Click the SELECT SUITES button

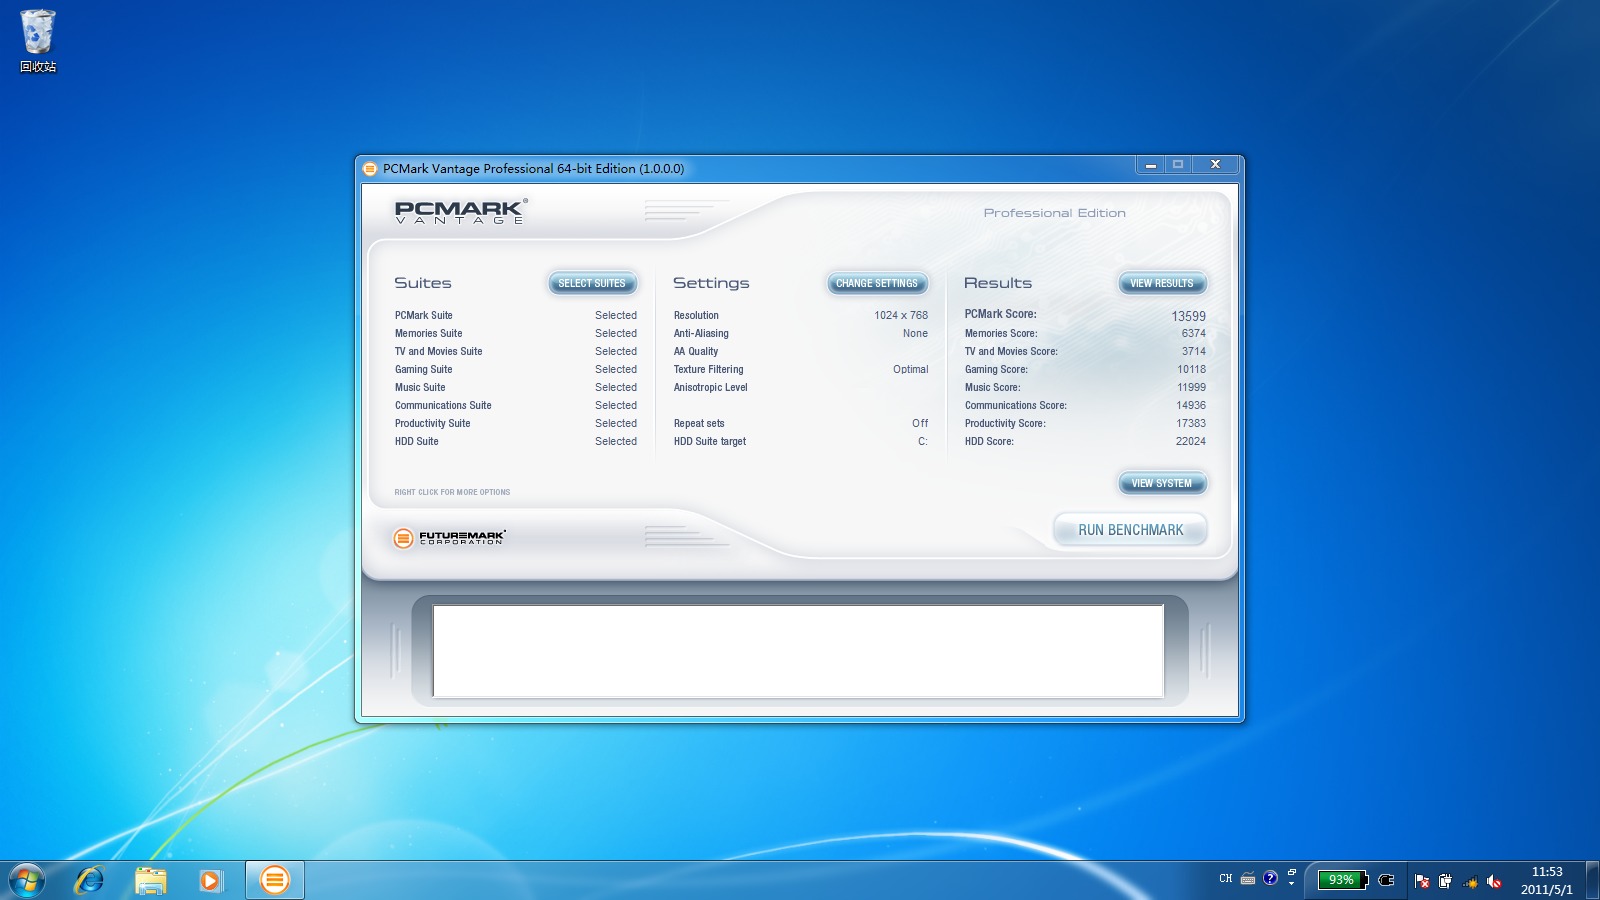tap(592, 283)
